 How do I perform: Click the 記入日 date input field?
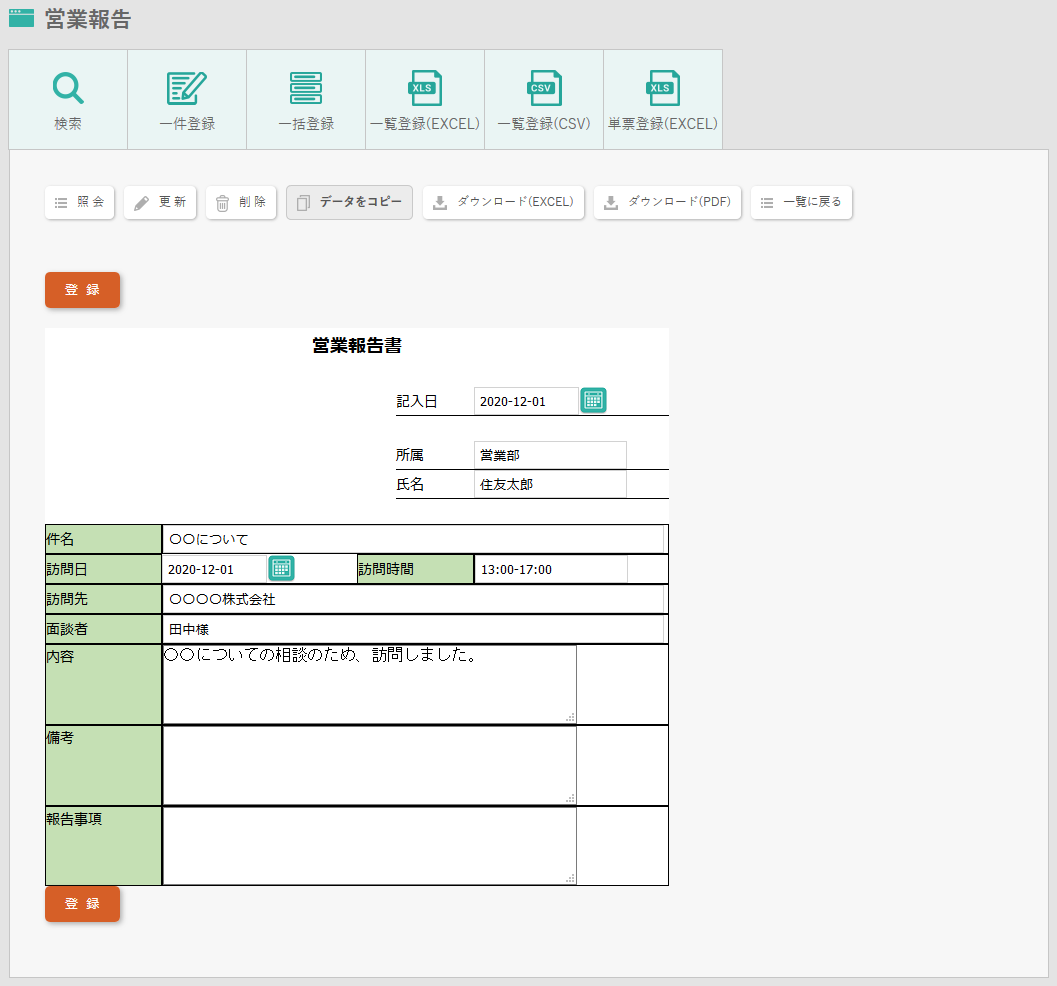(526, 401)
